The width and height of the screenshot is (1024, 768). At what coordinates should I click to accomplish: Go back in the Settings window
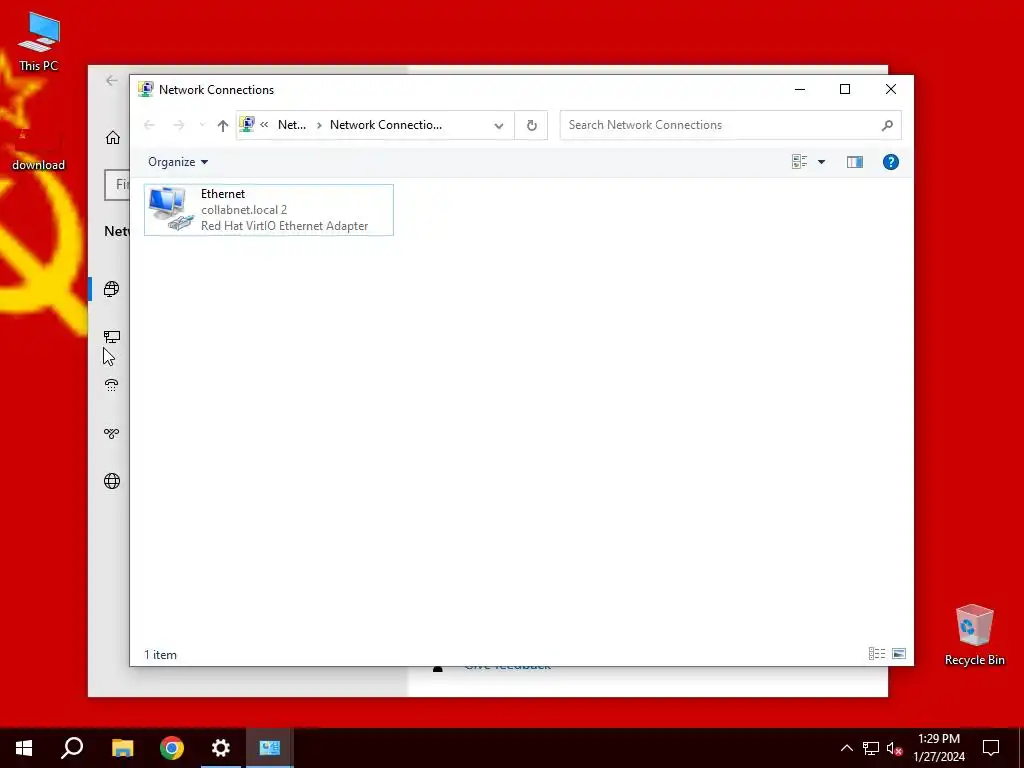[x=112, y=80]
